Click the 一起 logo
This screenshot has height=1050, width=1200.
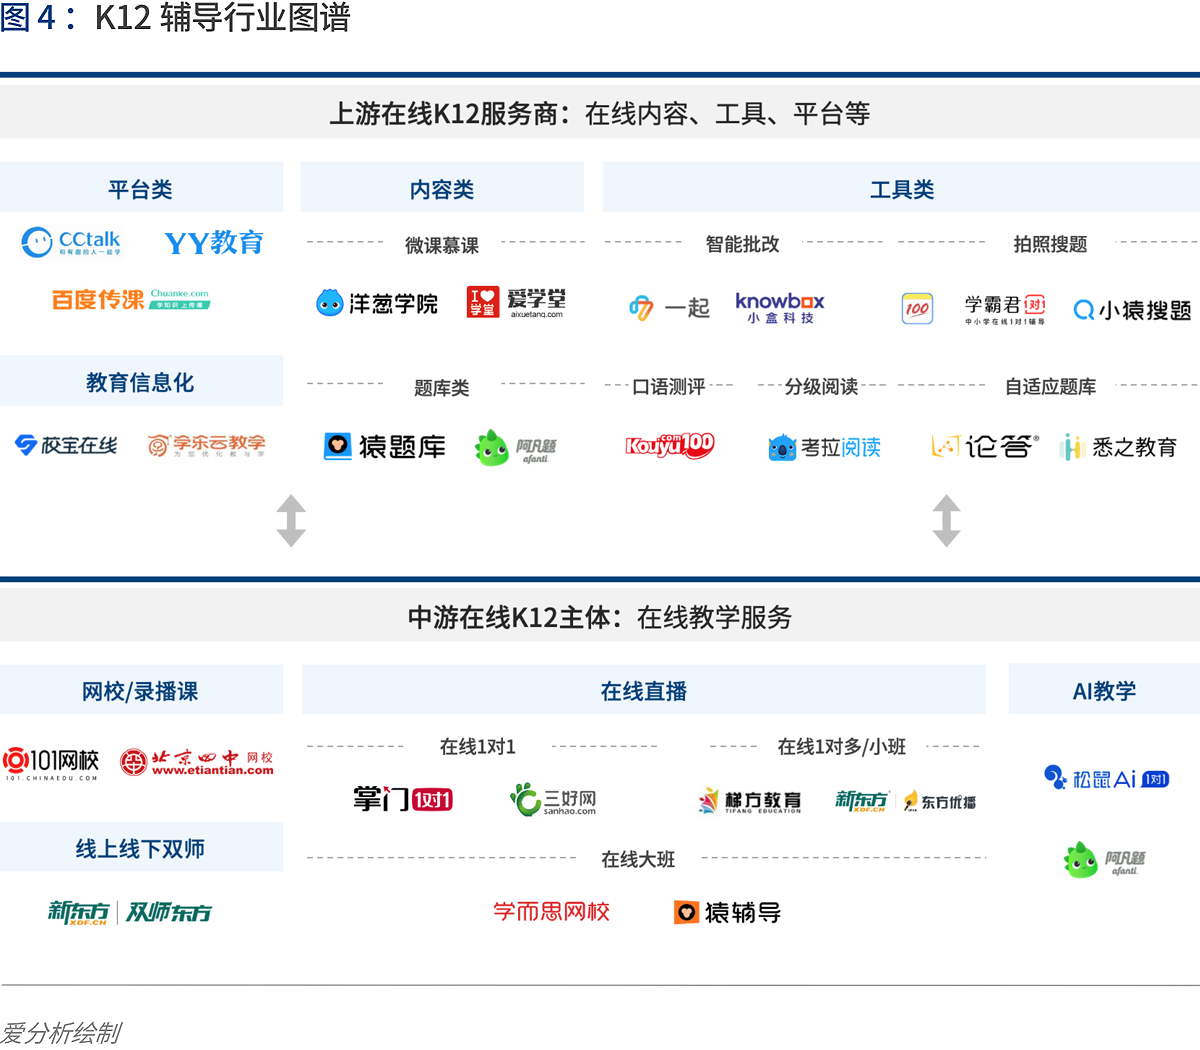point(669,308)
